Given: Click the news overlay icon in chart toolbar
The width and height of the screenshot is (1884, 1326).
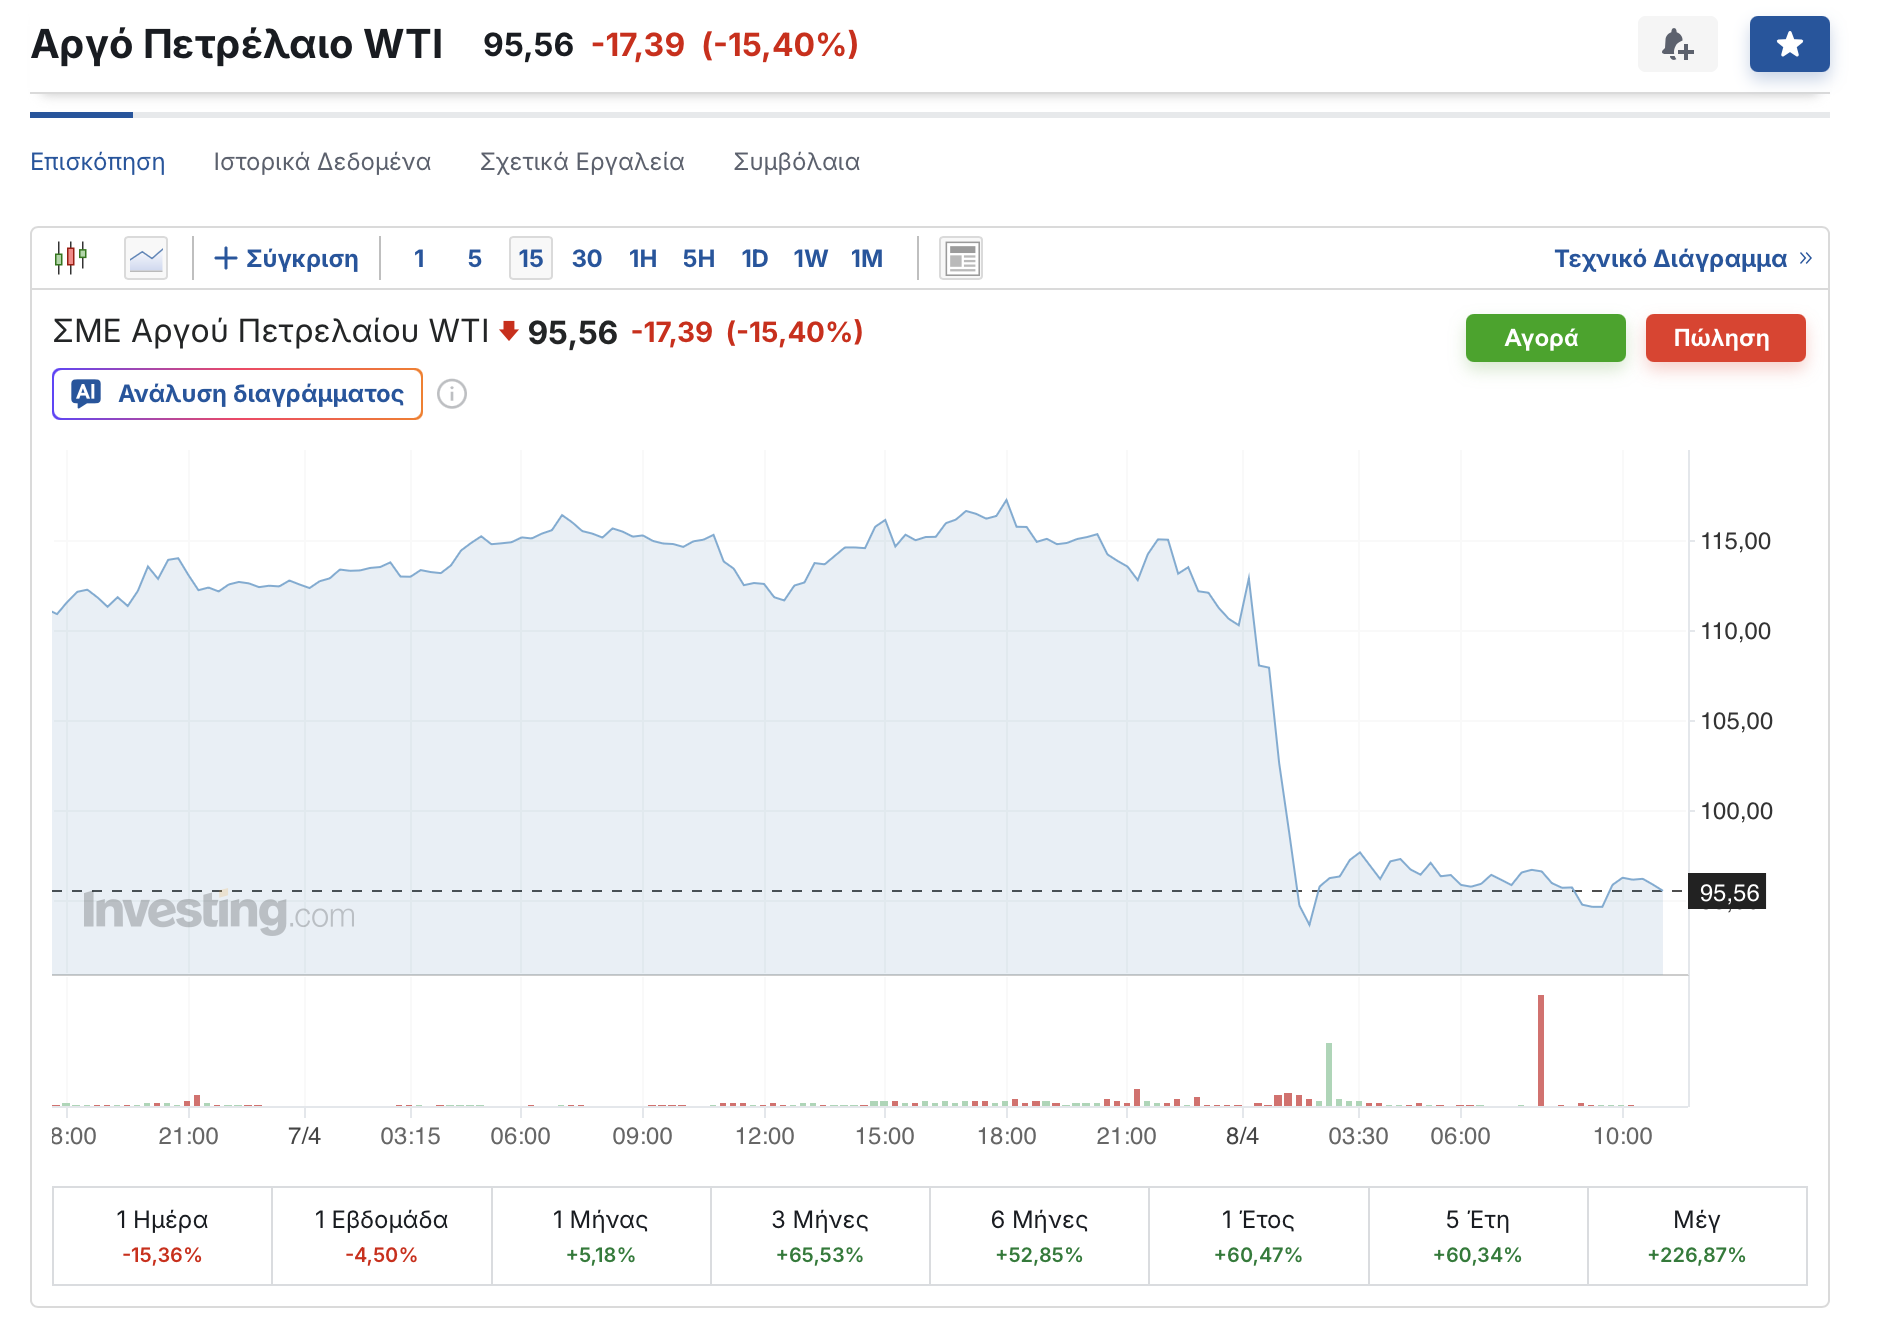Looking at the screenshot, I should (x=961, y=258).
